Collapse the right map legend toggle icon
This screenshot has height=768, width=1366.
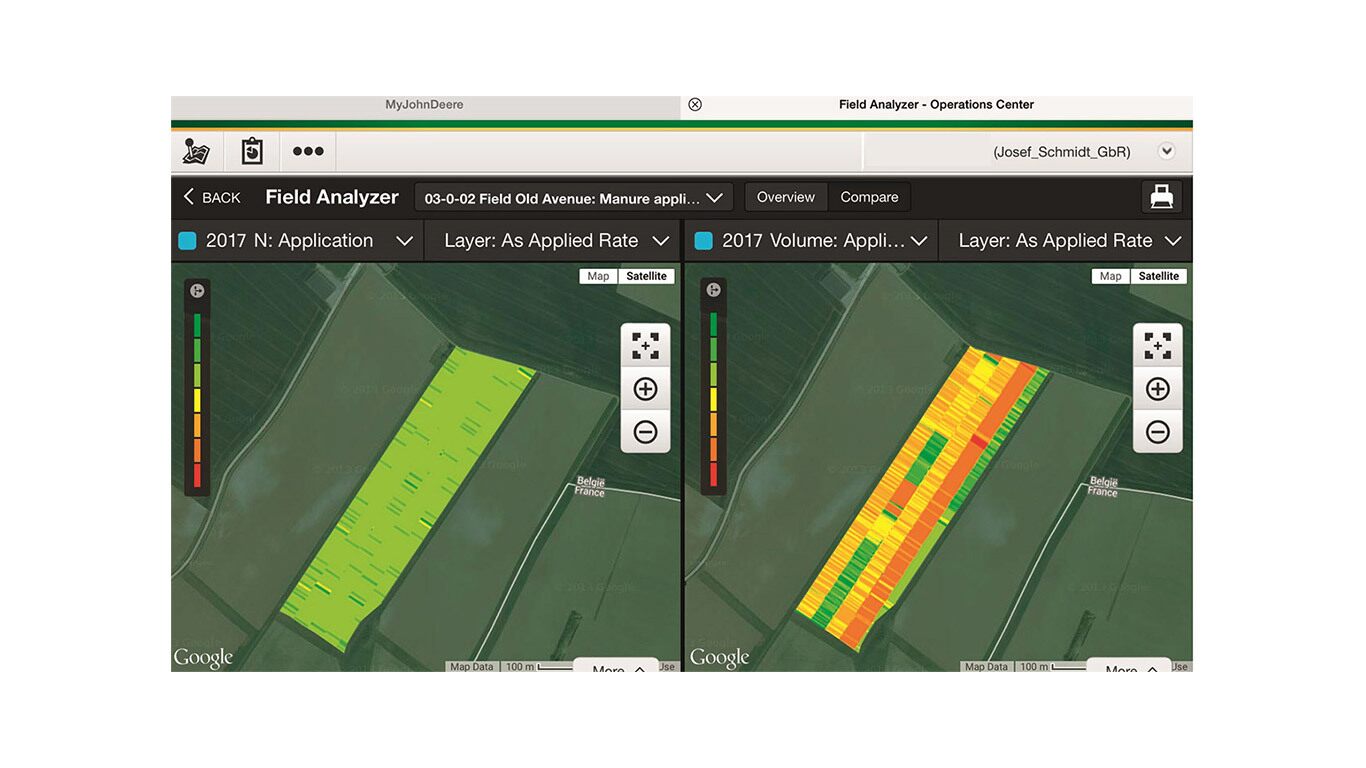coord(713,290)
